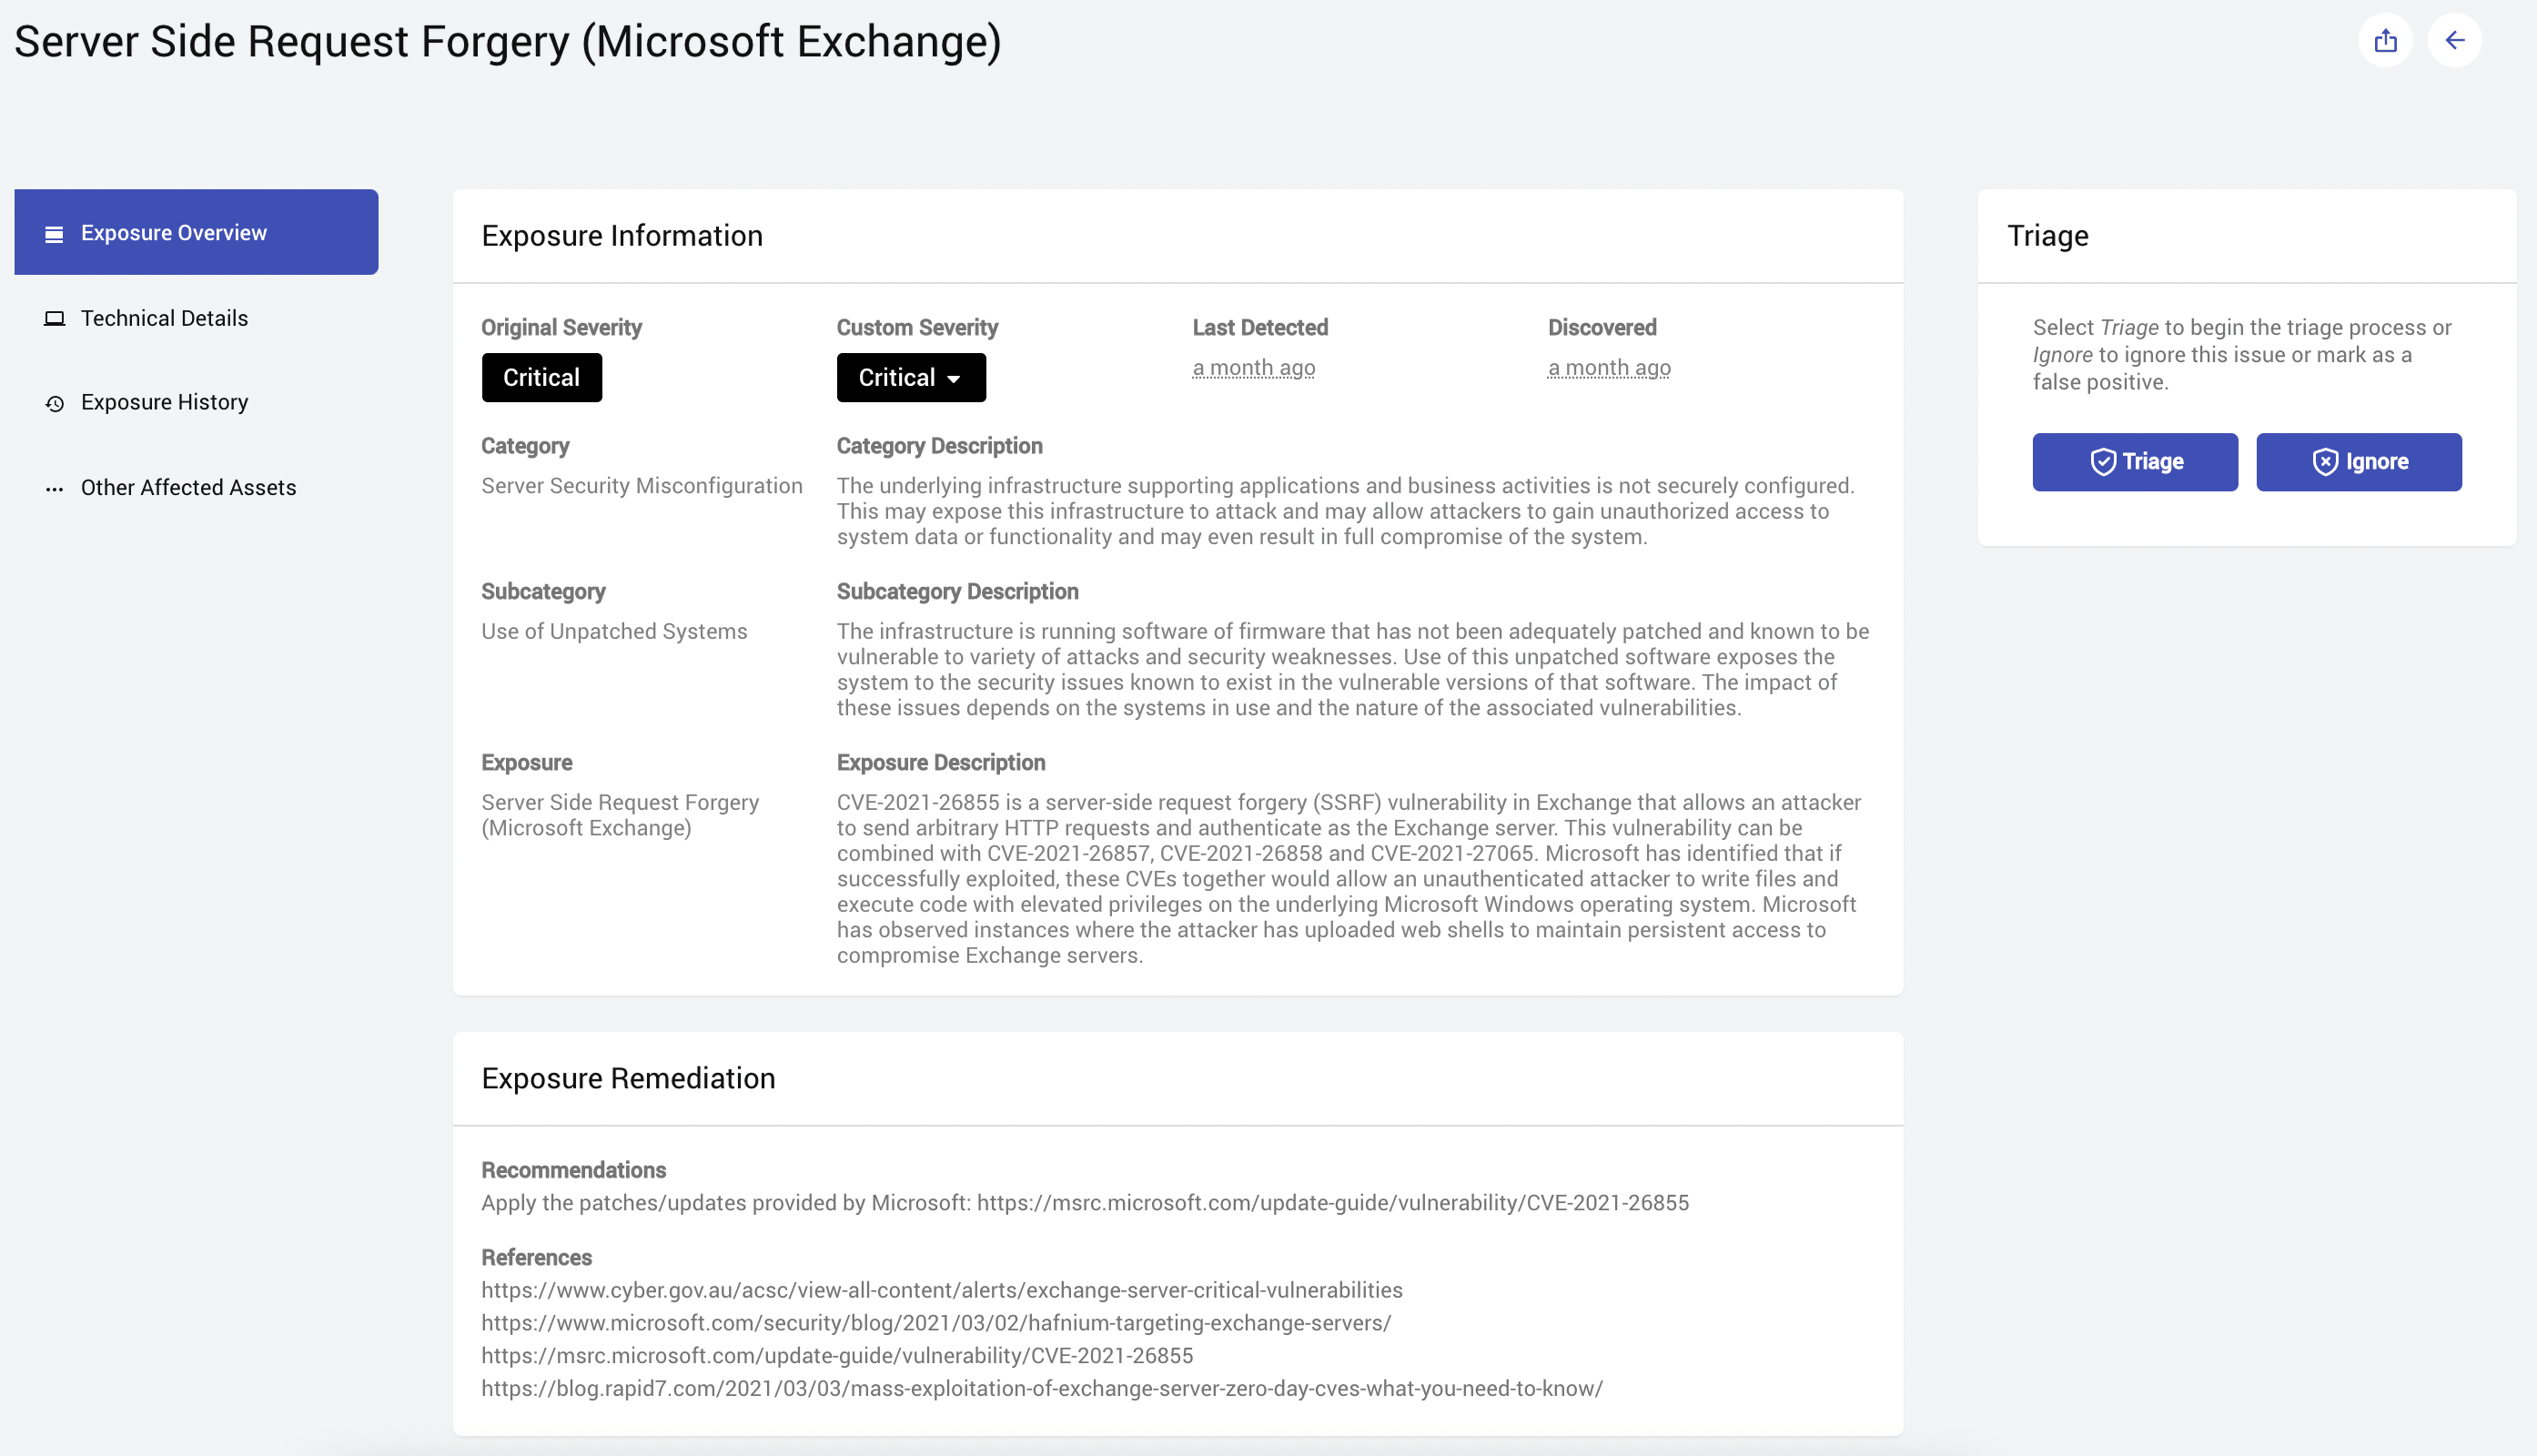Image resolution: width=2537 pixels, height=1456 pixels.
Task: Click the Exposure Overview list icon
Action: coord(54,234)
